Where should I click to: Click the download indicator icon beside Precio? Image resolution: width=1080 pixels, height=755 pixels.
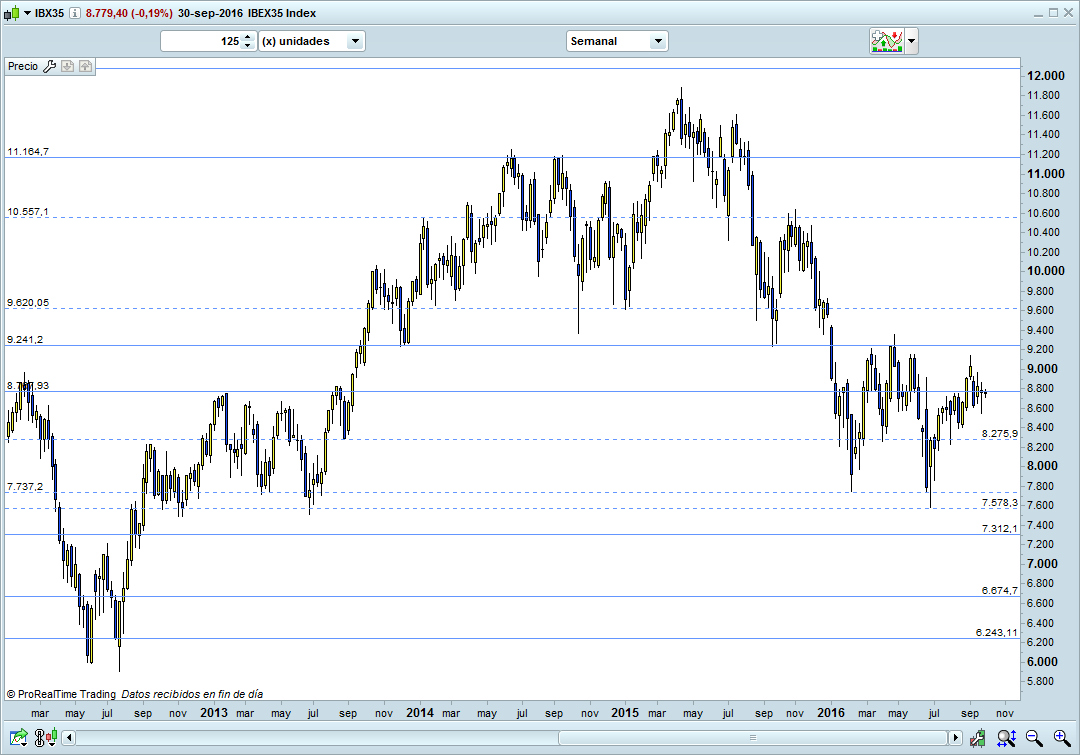(67, 66)
